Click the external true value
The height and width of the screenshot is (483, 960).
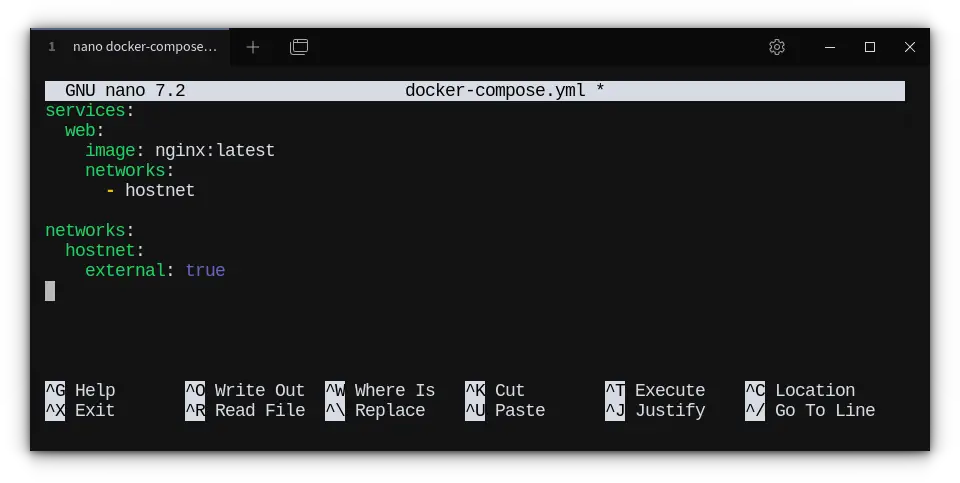click(205, 270)
